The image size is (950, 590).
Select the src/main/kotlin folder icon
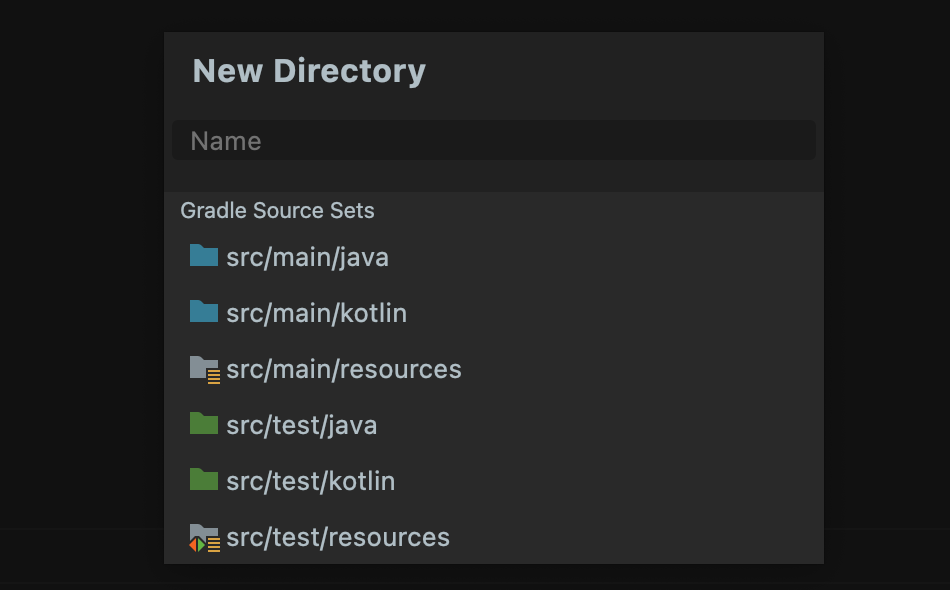pyautogui.click(x=204, y=311)
